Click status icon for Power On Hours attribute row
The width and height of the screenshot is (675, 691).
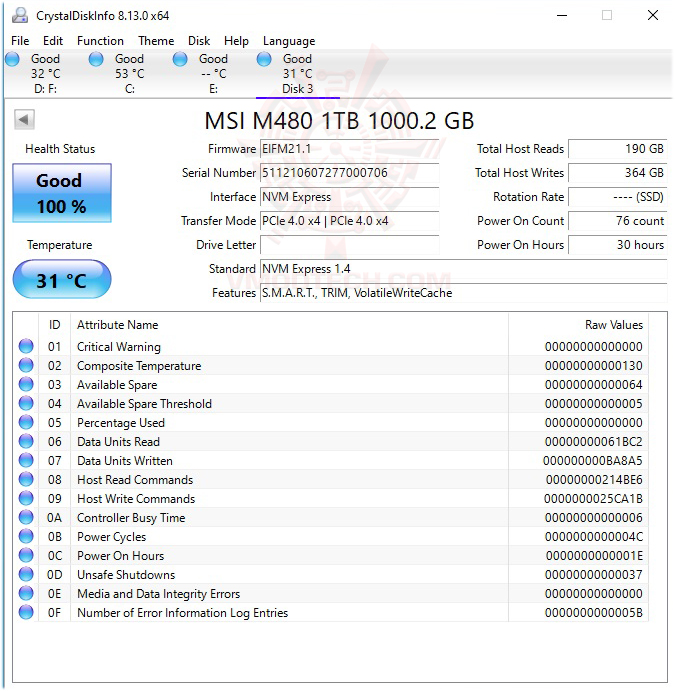pyautogui.click(x=26, y=555)
